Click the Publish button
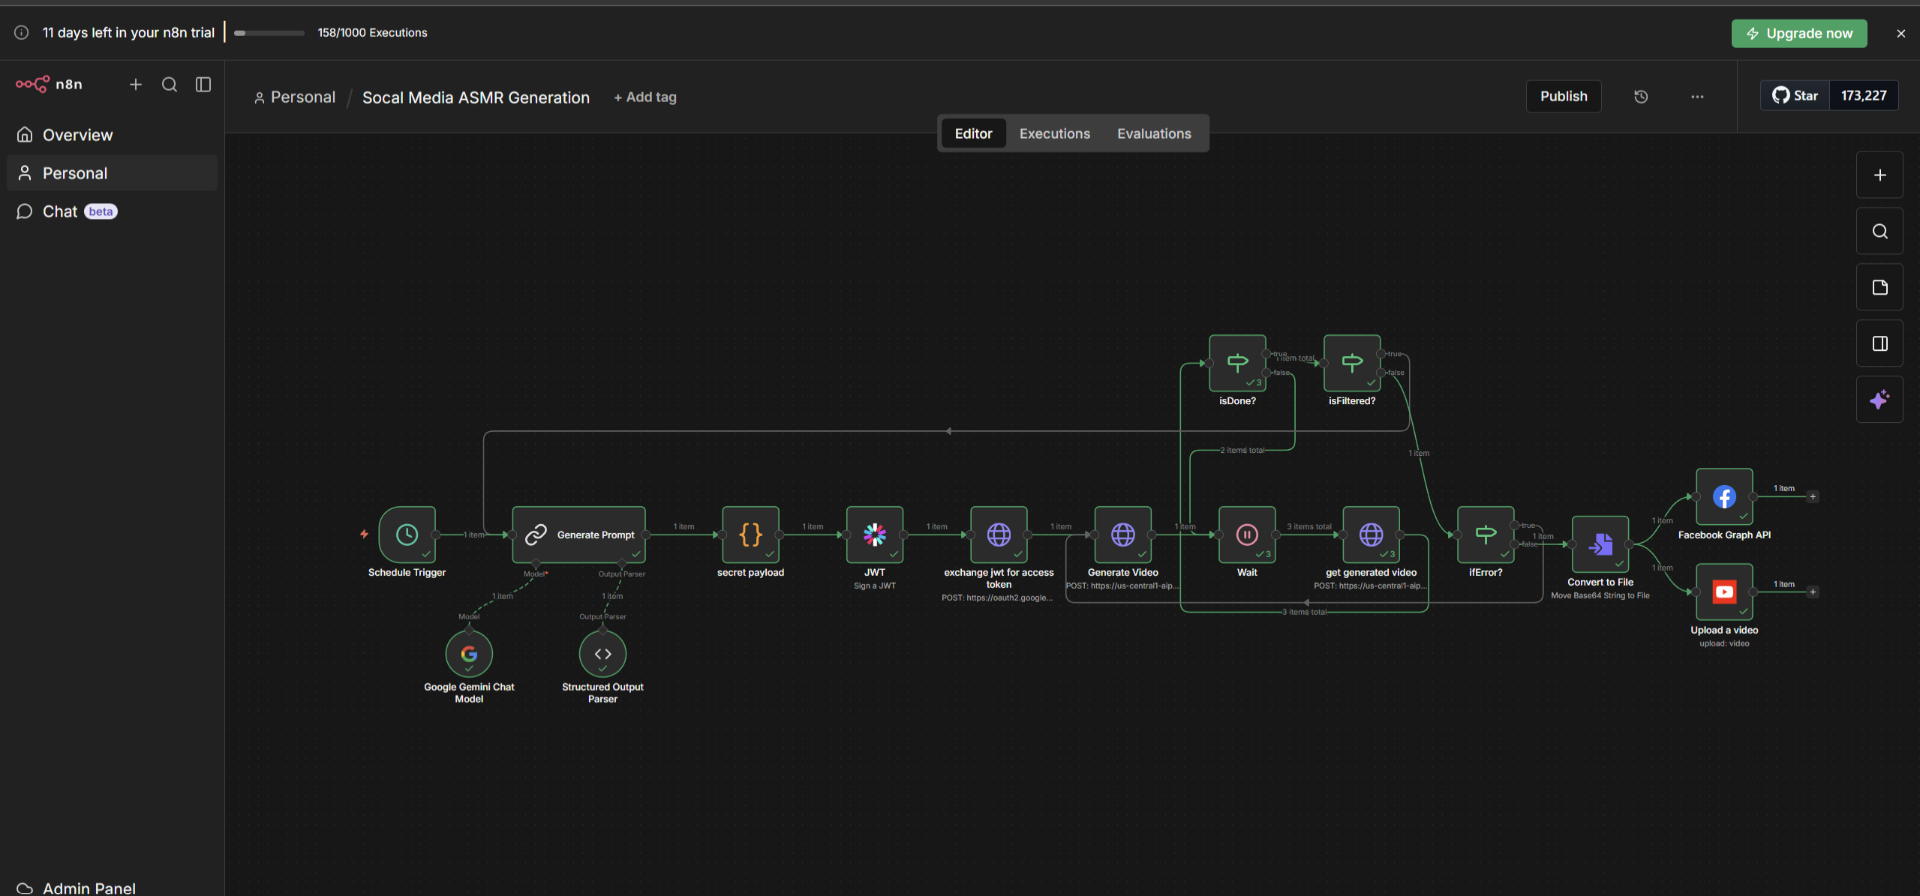The height and width of the screenshot is (896, 1920). pyautogui.click(x=1563, y=97)
